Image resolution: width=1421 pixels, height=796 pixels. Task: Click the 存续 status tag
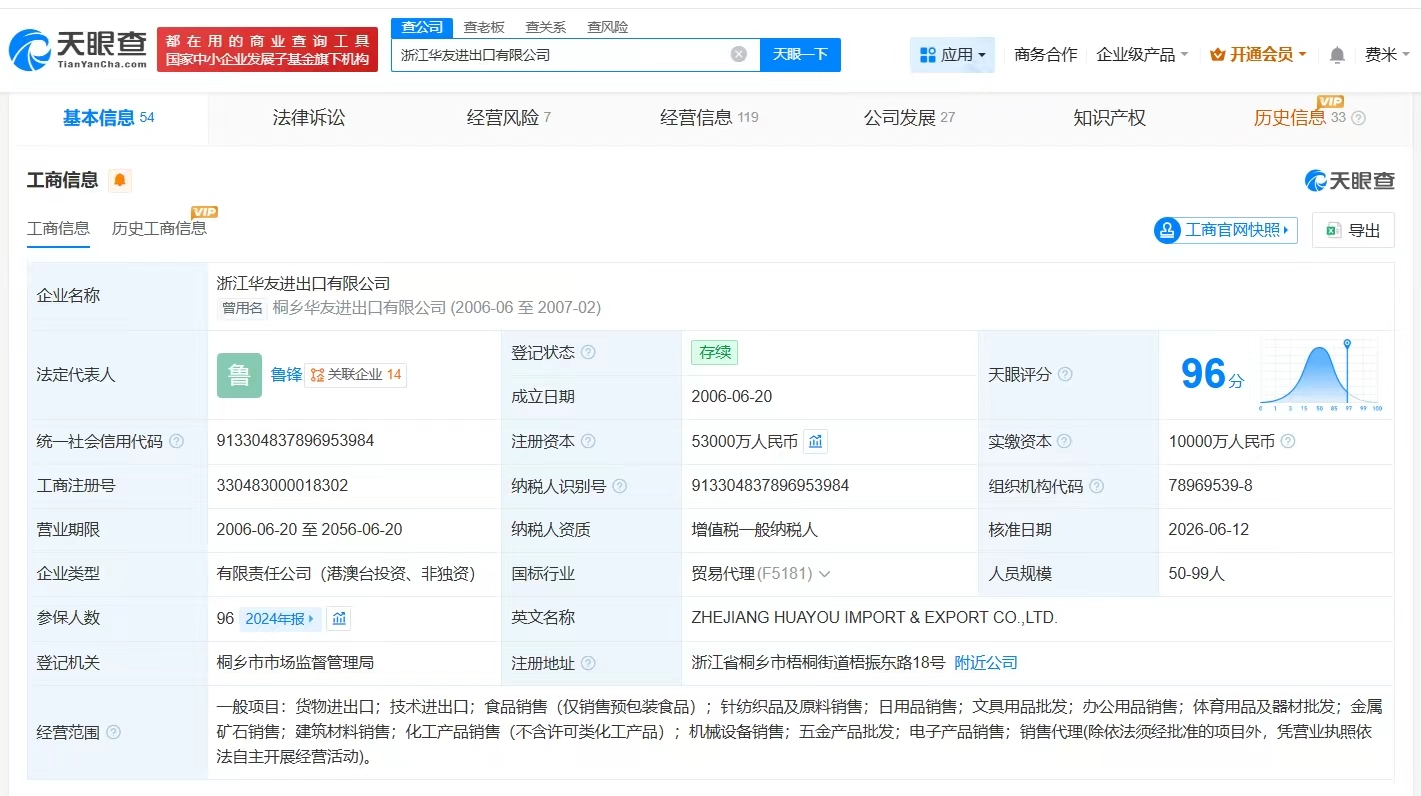[x=714, y=352]
